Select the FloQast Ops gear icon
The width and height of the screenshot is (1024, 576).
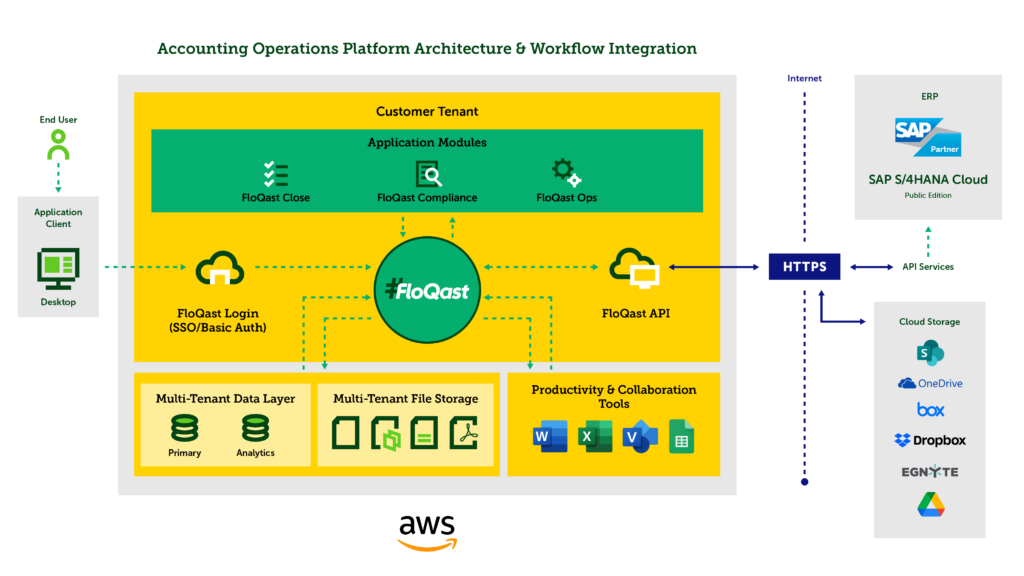pyautogui.click(x=566, y=173)
